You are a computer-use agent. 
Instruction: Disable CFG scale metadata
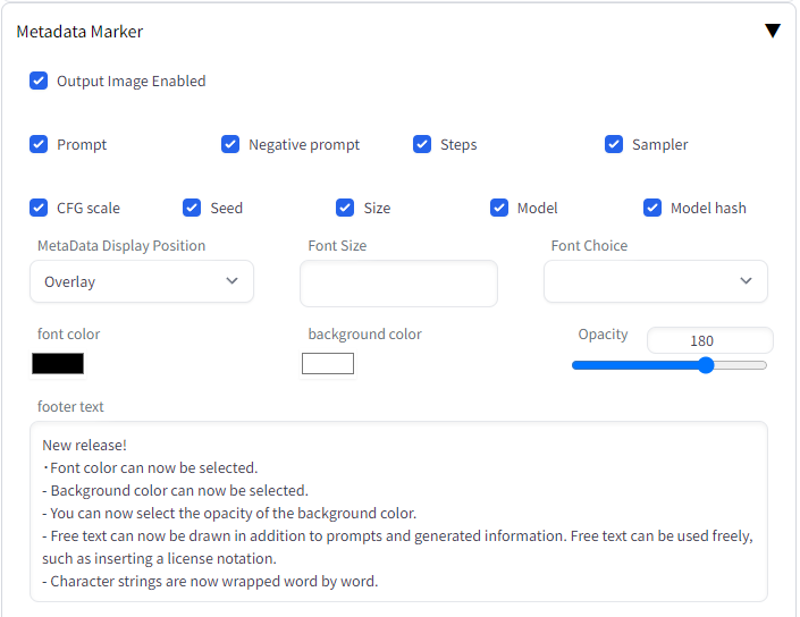(38, 207)
